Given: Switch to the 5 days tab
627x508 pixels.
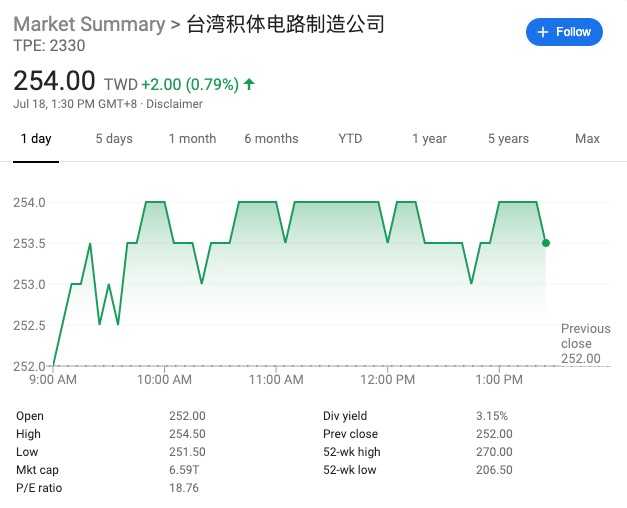Looking at the screenshot, I should pos(114,139).
